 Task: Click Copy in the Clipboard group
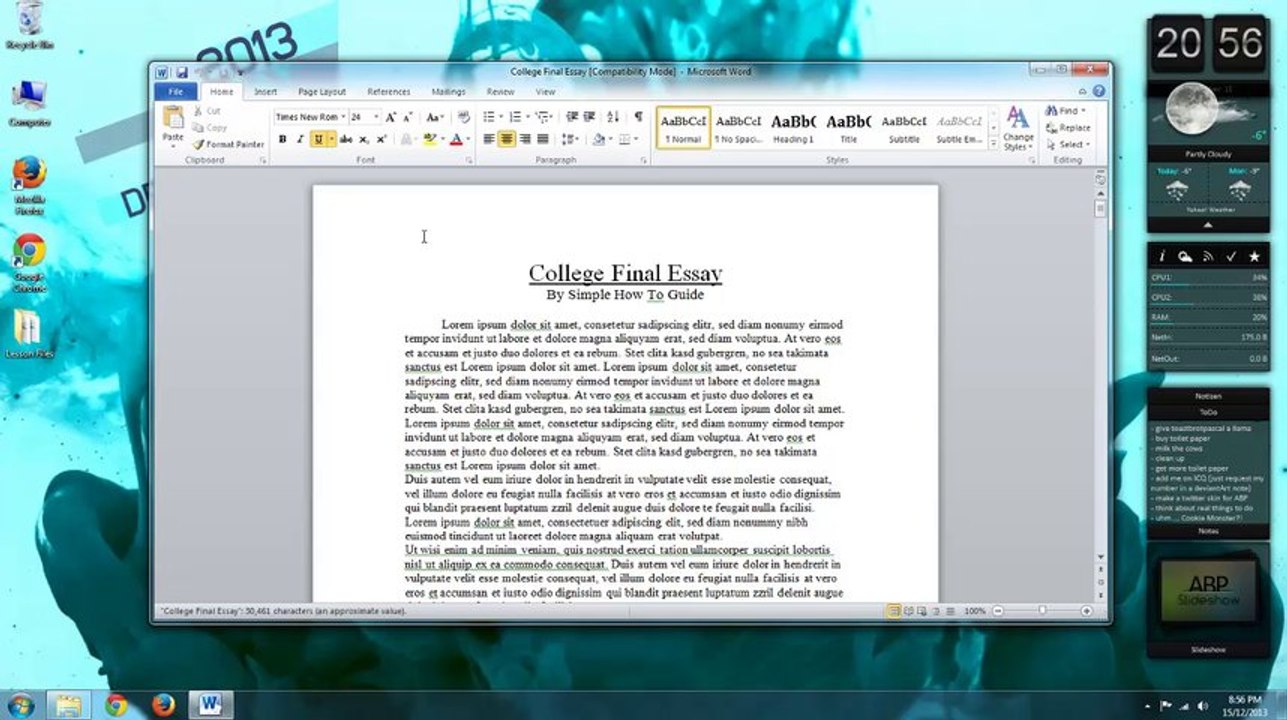click(209, 128)
